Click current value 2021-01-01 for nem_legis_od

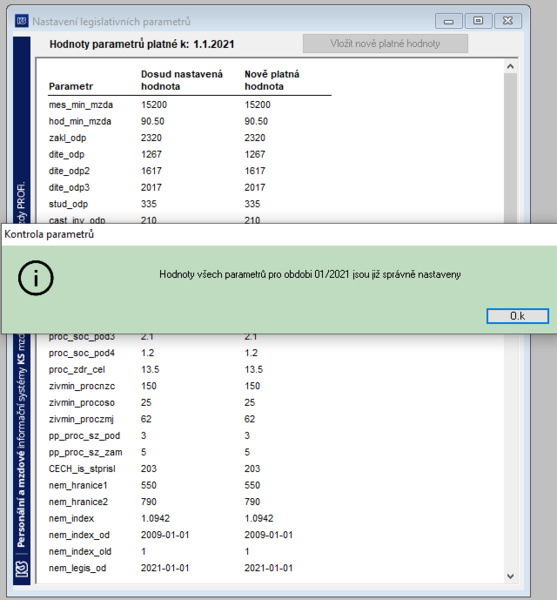pyautogui.click(x=165, y=568)
